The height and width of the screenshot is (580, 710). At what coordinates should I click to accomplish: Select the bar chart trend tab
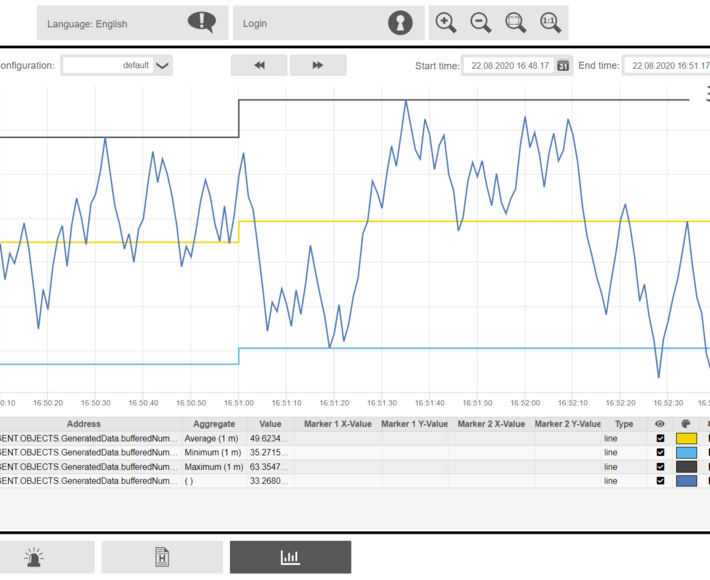click(290, 557)
